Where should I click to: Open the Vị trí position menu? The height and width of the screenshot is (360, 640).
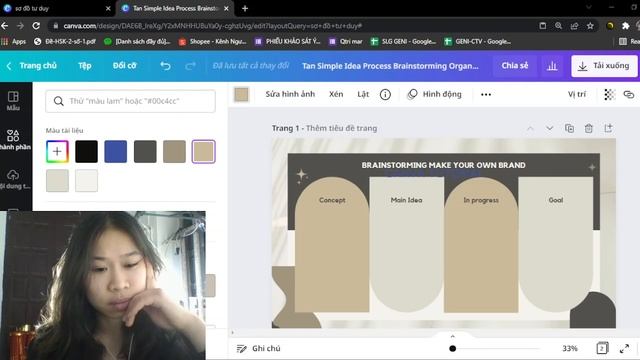577,94
